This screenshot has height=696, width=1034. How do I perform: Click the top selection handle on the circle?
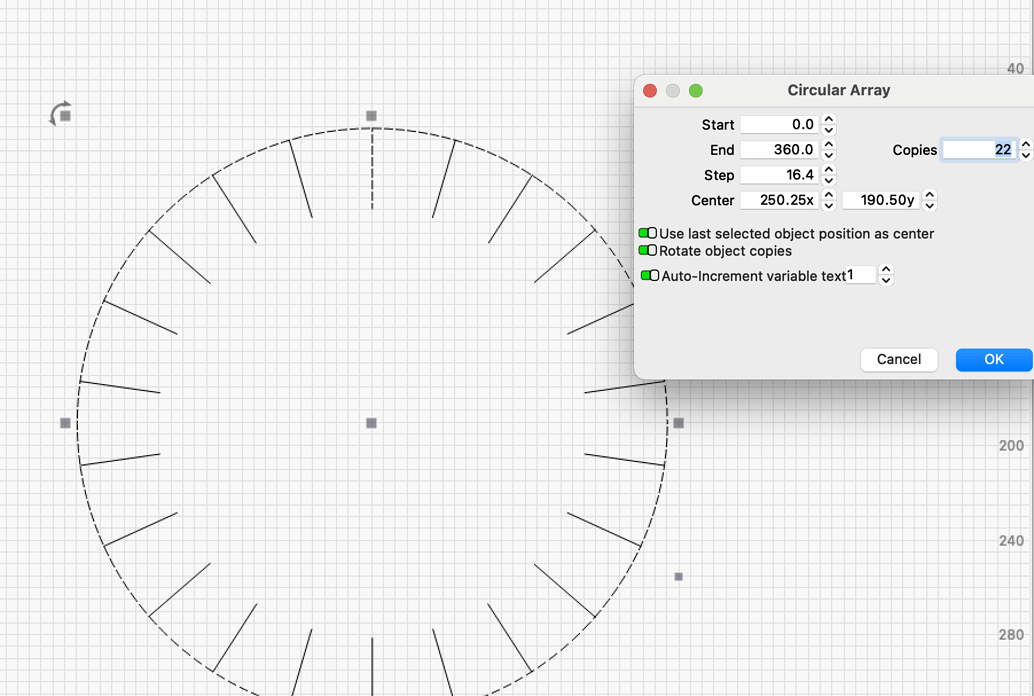pyautogui.click(x=371, y=116)
